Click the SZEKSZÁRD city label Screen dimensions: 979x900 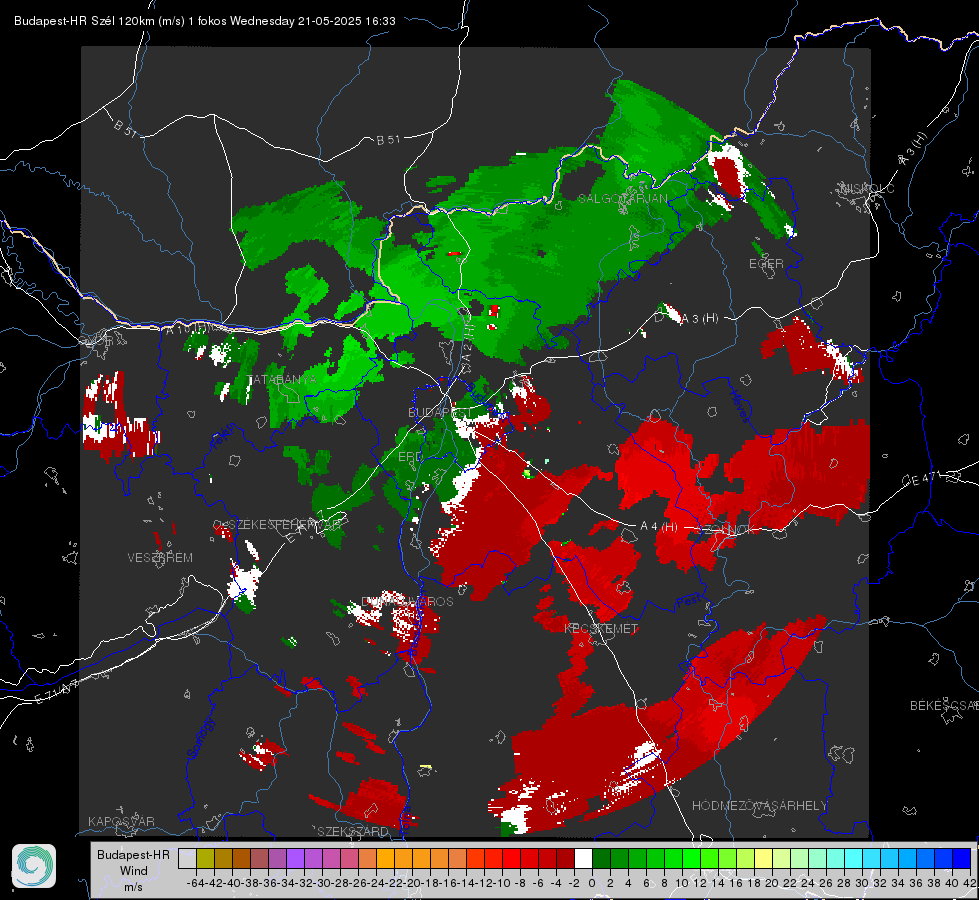tap(353, 831)
